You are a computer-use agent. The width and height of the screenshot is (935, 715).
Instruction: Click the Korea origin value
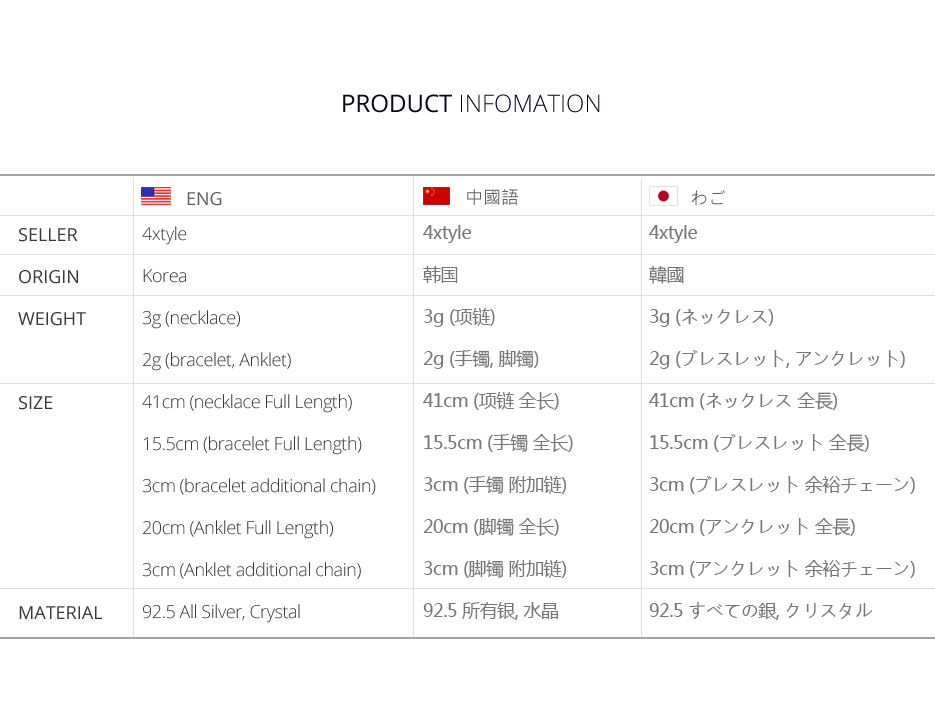164,276
